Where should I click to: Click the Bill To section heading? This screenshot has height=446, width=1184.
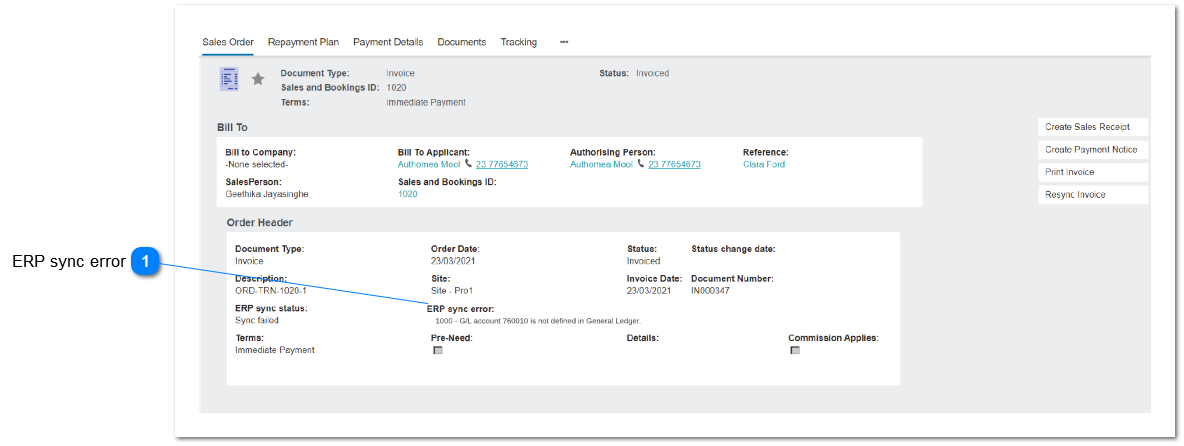click(232, 128)
